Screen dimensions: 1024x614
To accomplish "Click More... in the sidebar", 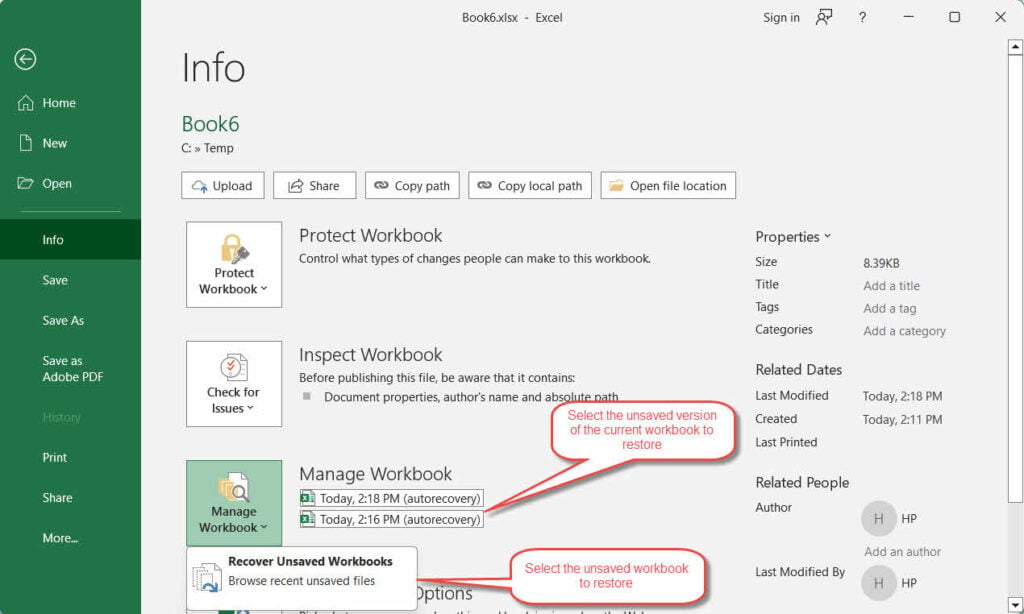I will pos(60,538).
